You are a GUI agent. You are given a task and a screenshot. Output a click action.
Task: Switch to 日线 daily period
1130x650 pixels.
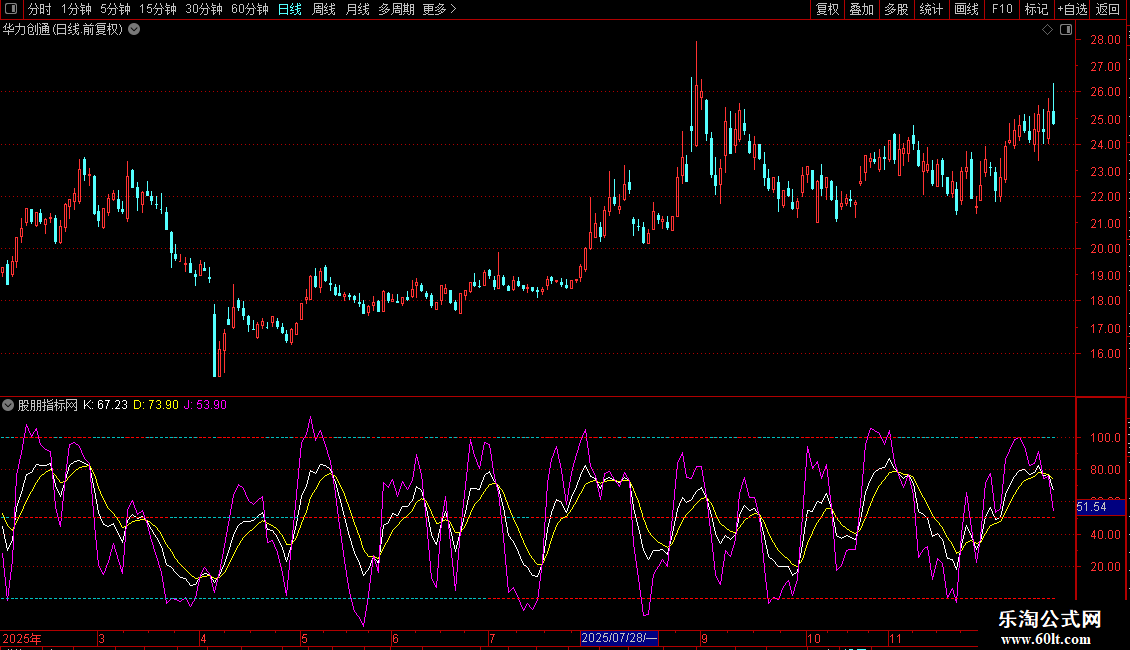point(289,9)
